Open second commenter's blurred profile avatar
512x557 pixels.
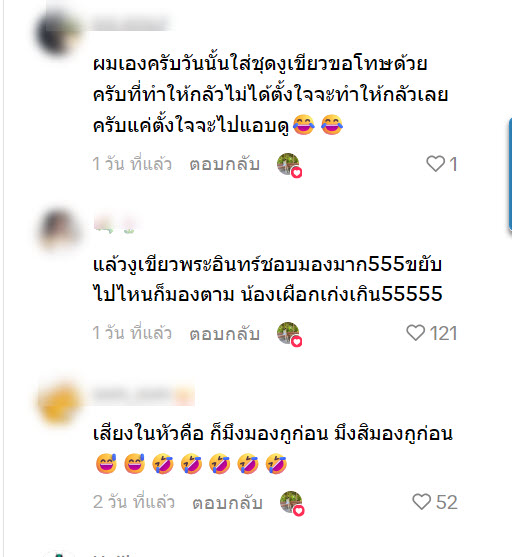coord(59,229)
